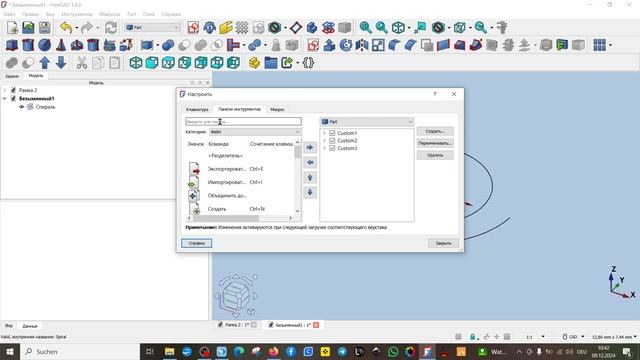
Task: Click the curly braces macro icon
Action: 308,63
